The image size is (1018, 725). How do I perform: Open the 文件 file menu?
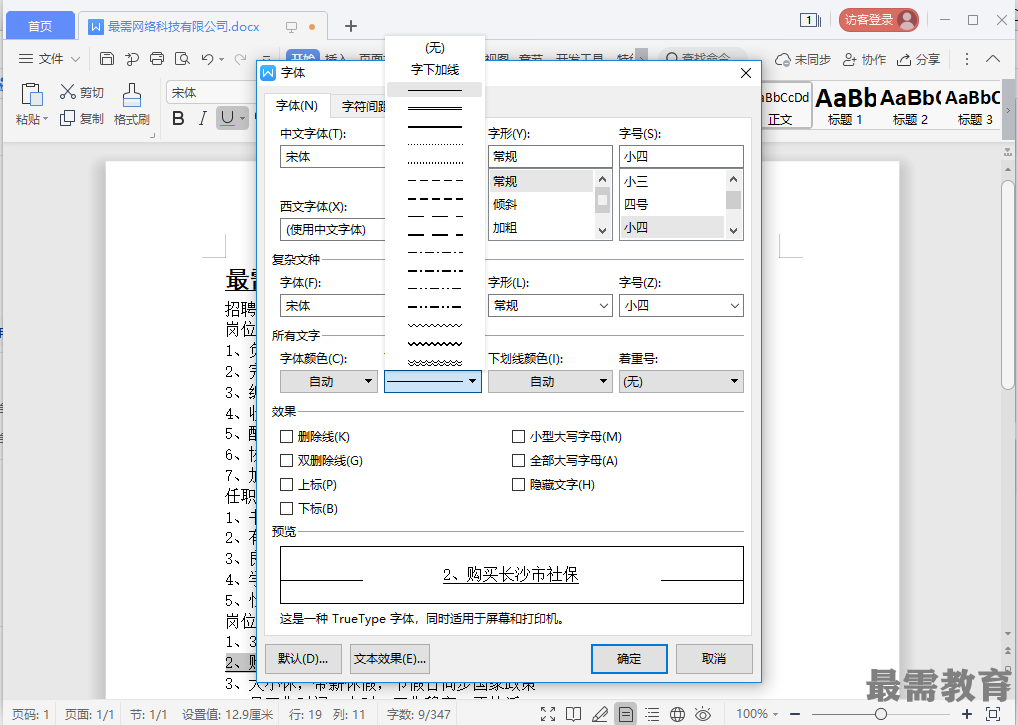click(49, 59)
